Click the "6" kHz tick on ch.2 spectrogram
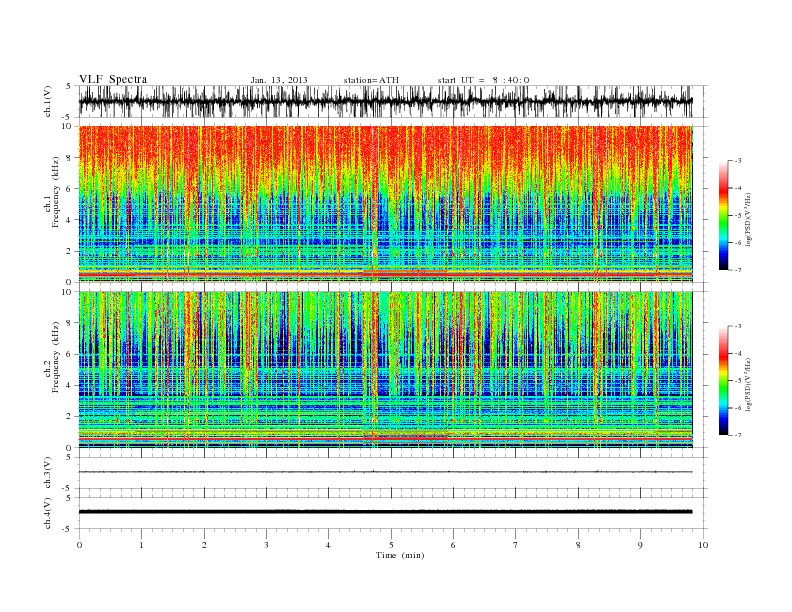Viewport: 792px width, 612px height. pos(69,354)
